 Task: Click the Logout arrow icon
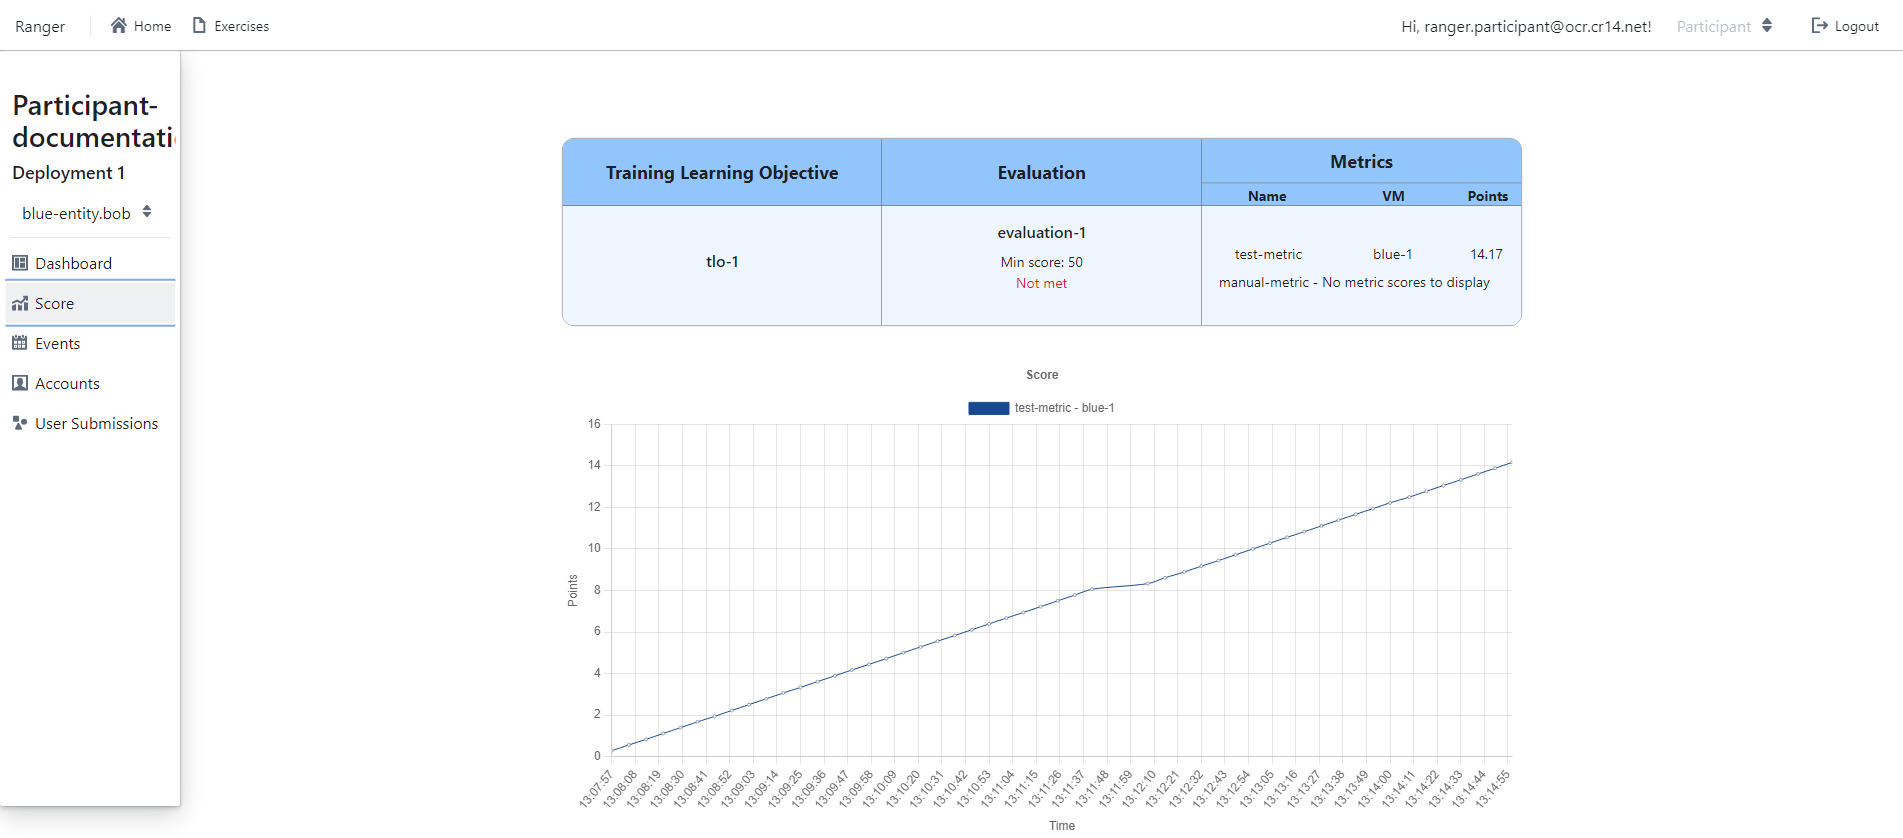pyautogui.click(x=1819, y=25)
